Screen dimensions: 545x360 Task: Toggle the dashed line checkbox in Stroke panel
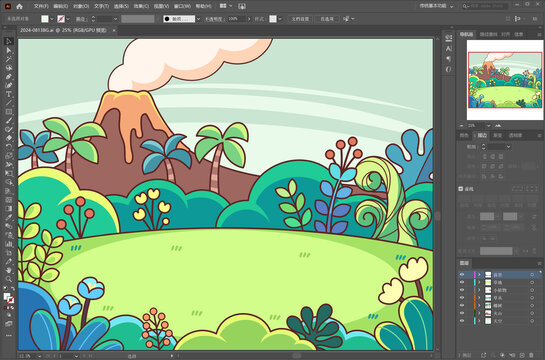[461, 189]
